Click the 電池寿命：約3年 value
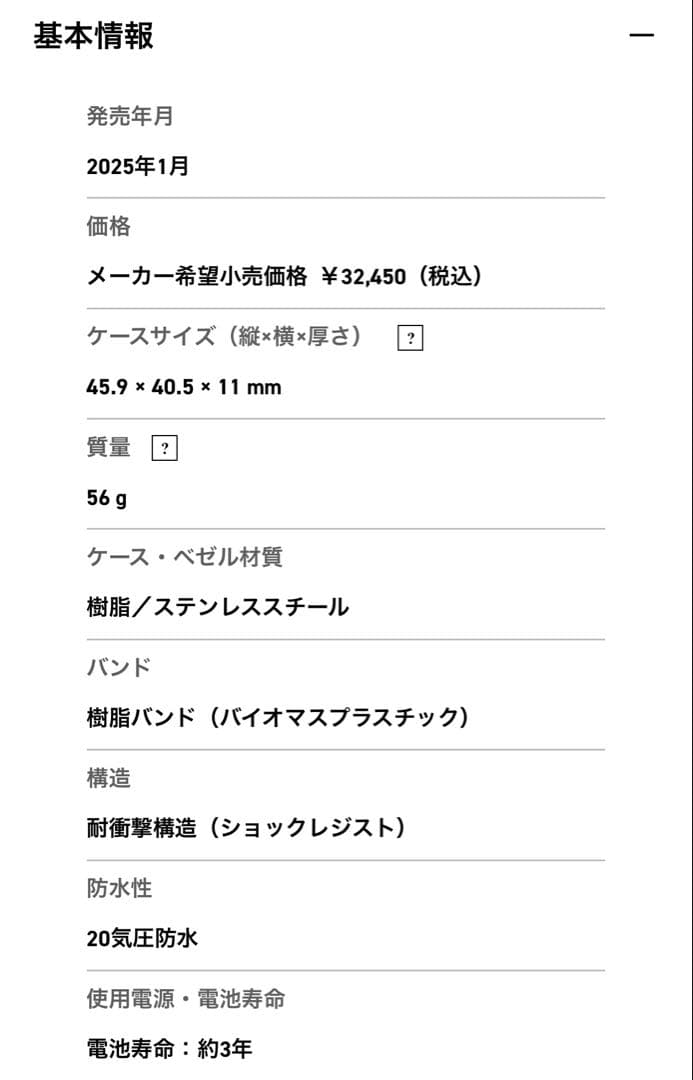693x1080 pixels. point(169,1049)
